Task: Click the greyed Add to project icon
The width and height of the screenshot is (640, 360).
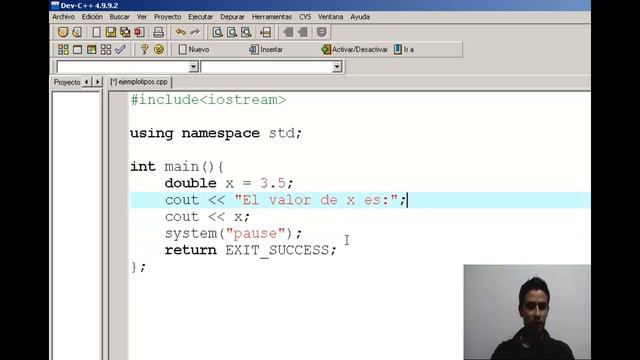Action: click(288, 32)
